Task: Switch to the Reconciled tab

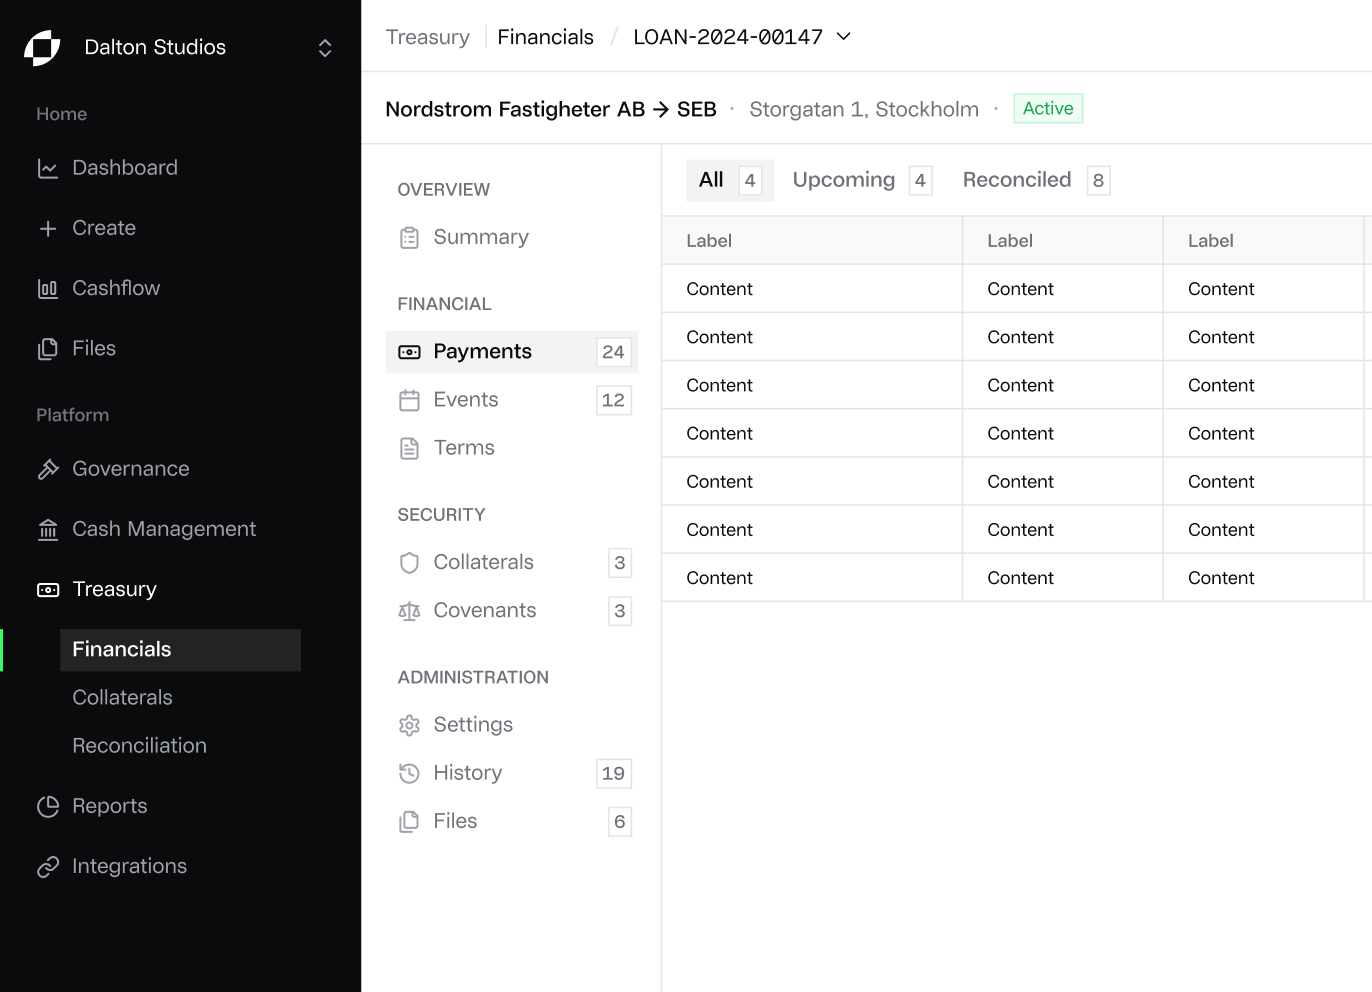Action: 1036,180
